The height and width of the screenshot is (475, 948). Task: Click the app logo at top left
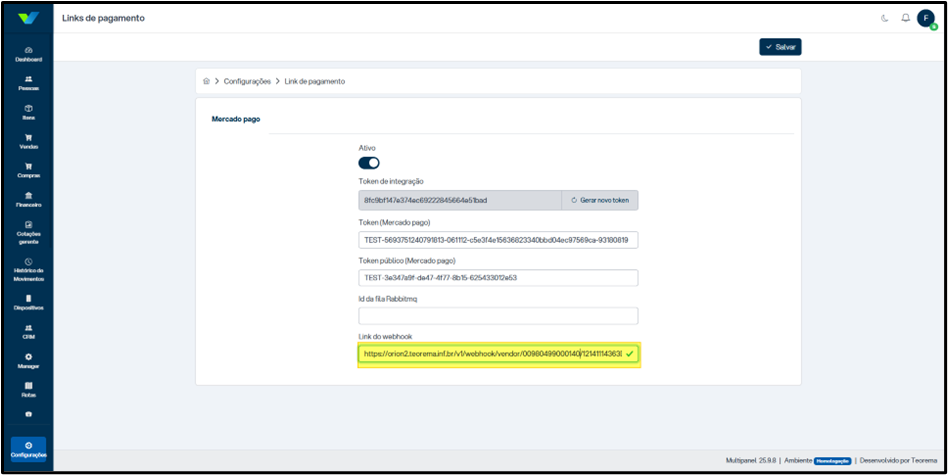pyautogui.click(x=28, y=18)
